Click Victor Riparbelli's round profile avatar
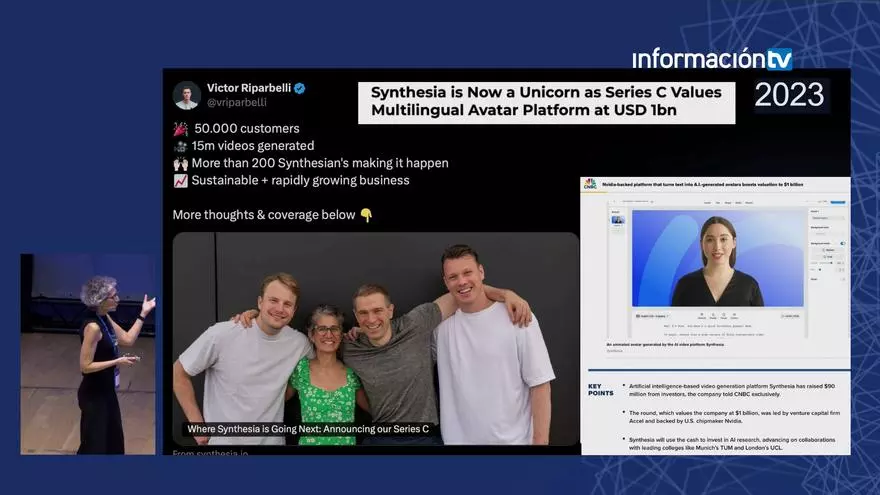 tap(187, 95)
